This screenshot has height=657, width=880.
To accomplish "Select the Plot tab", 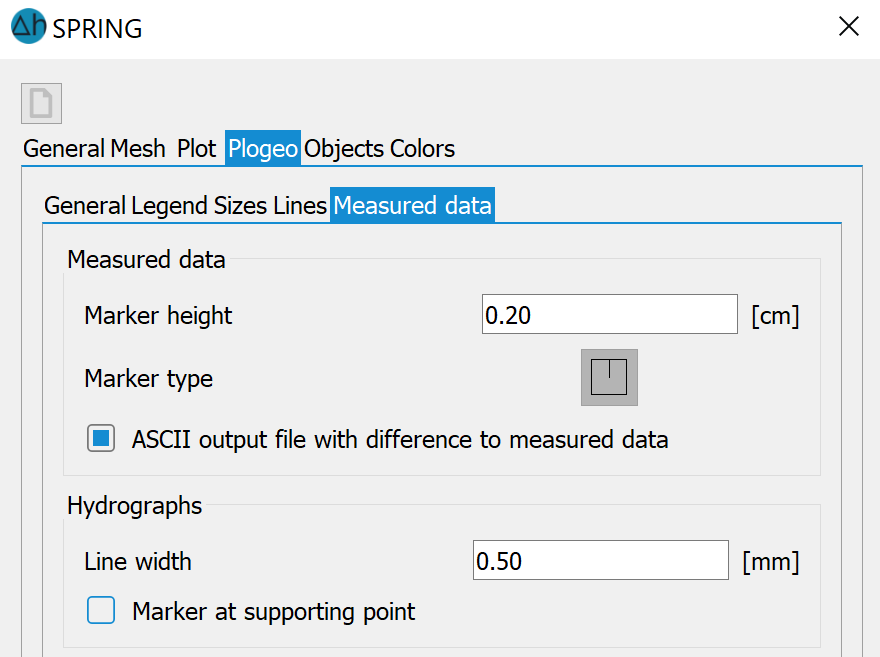I will click(196, 149).
